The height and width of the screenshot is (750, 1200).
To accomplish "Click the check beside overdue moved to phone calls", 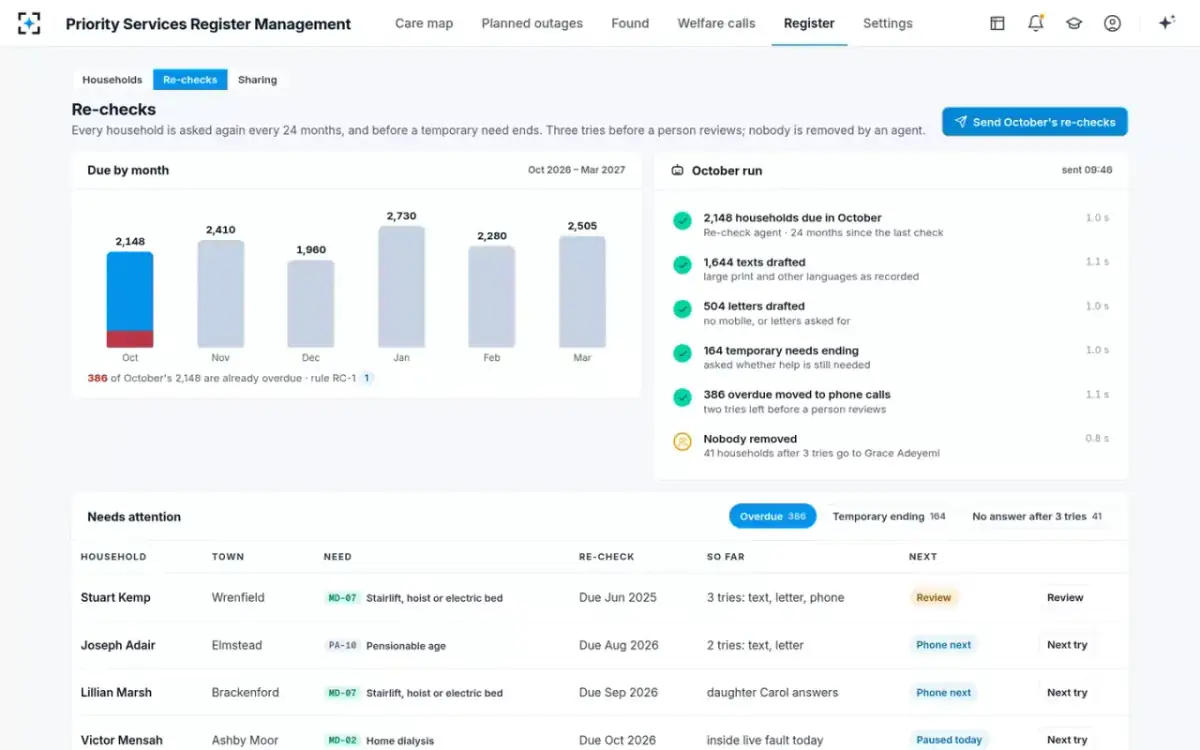I will click(x=682, y=397).
